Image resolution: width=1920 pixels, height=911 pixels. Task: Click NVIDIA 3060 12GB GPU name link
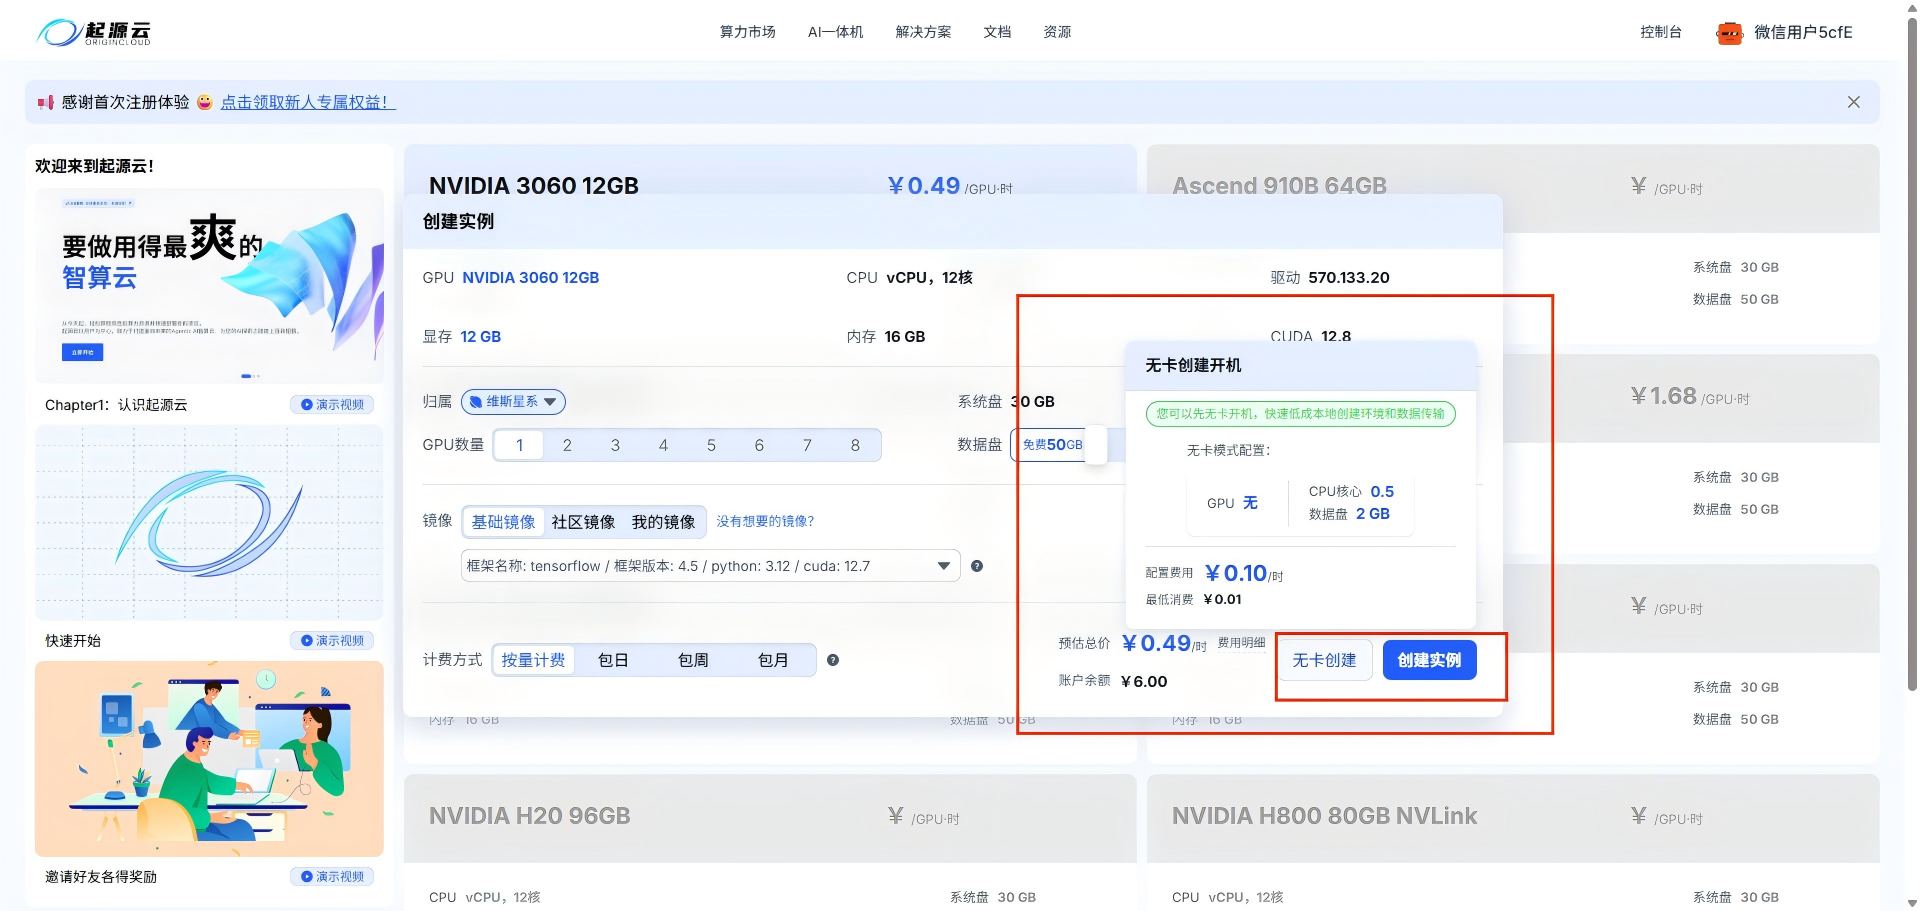point(530,278)
